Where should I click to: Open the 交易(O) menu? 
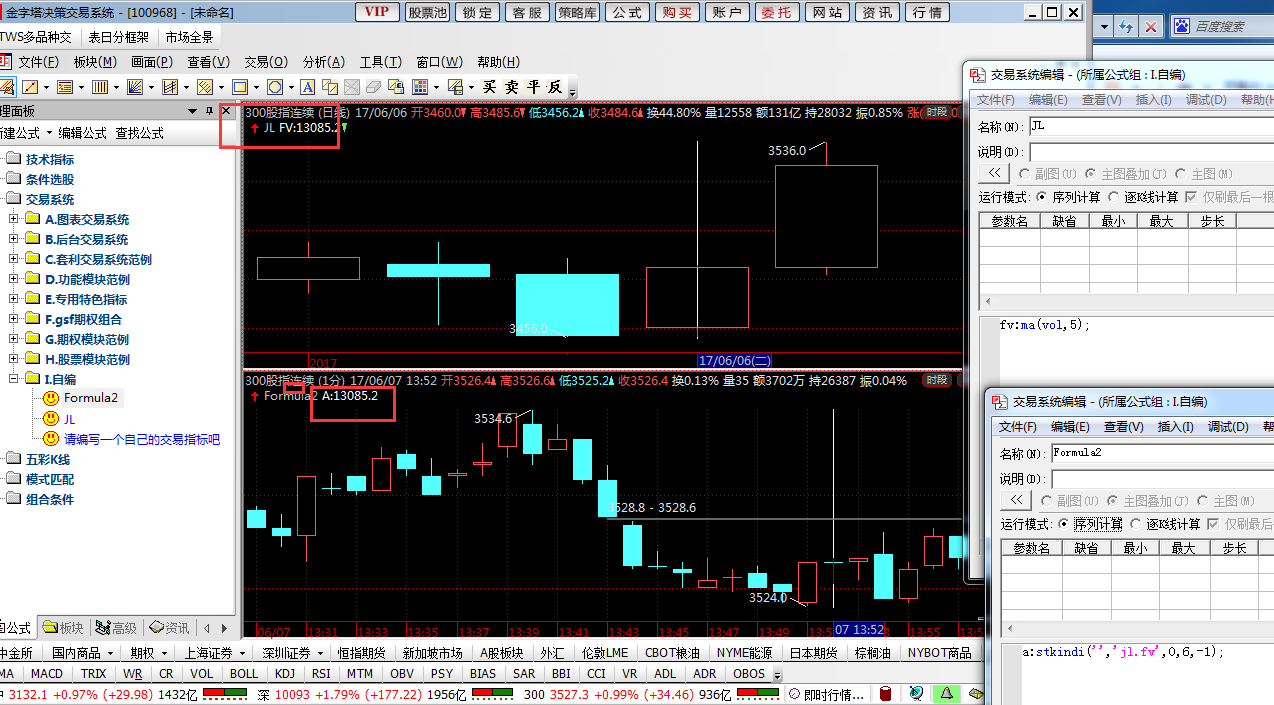(x=266, y=62)
